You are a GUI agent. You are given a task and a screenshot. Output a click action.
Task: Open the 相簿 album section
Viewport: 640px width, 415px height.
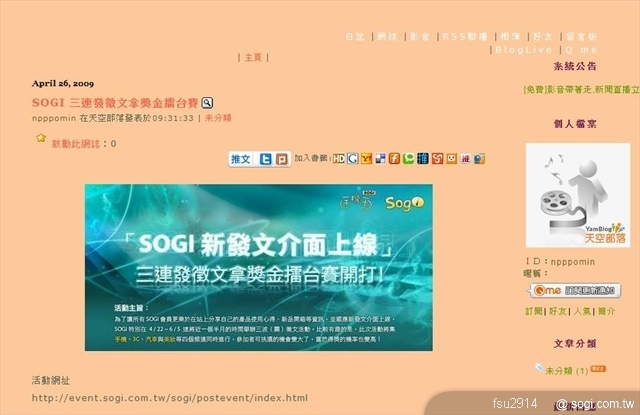pyautogui.click(x=510, y=37)
